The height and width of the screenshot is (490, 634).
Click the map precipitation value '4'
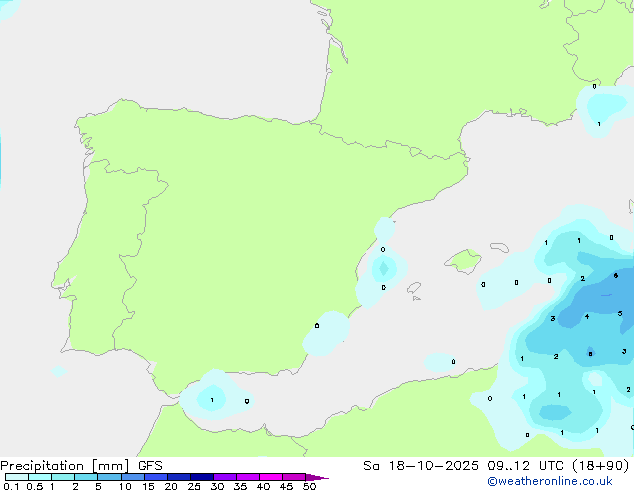[587, 317]
